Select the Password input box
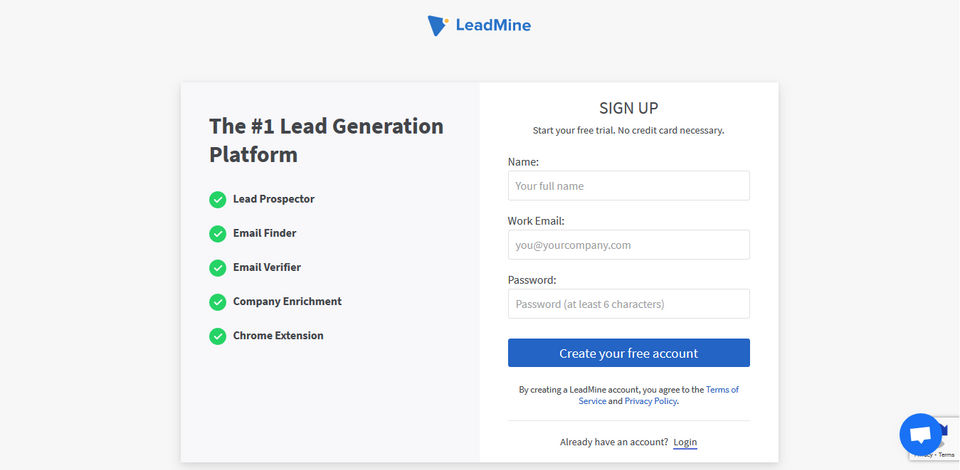Viewport: 960px width, 470px height. 628,304
